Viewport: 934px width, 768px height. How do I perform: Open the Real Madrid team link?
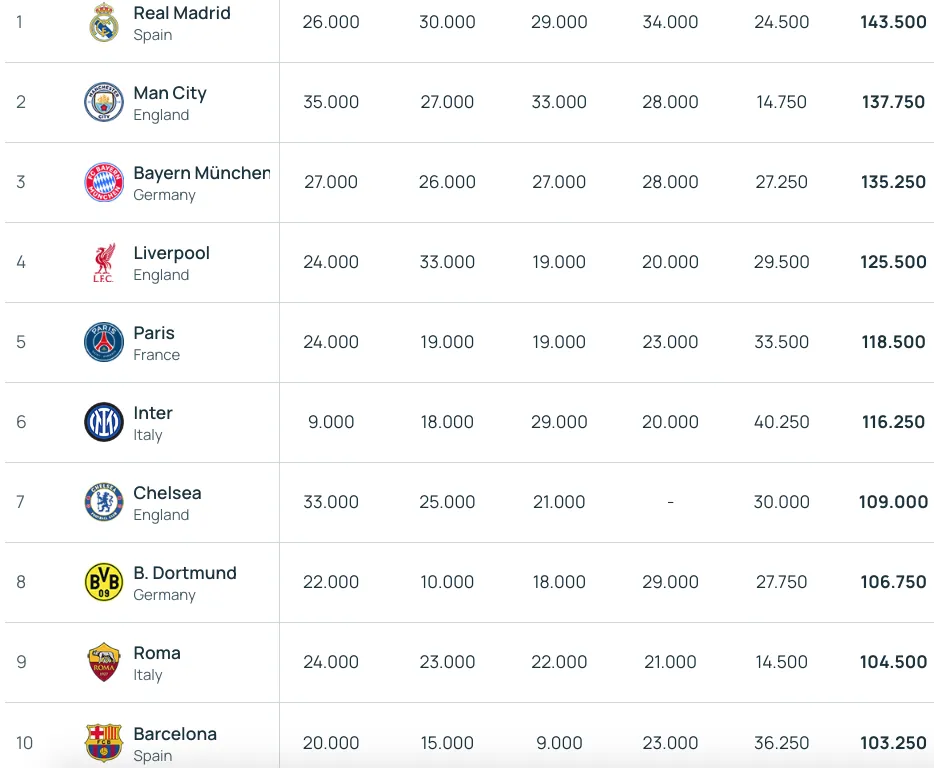pyautogui.click(x=182, y=13)
